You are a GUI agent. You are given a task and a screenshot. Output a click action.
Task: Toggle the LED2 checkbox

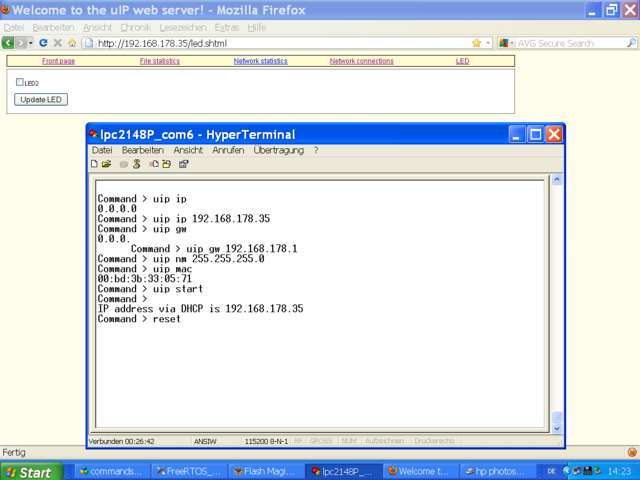[20, 82]
